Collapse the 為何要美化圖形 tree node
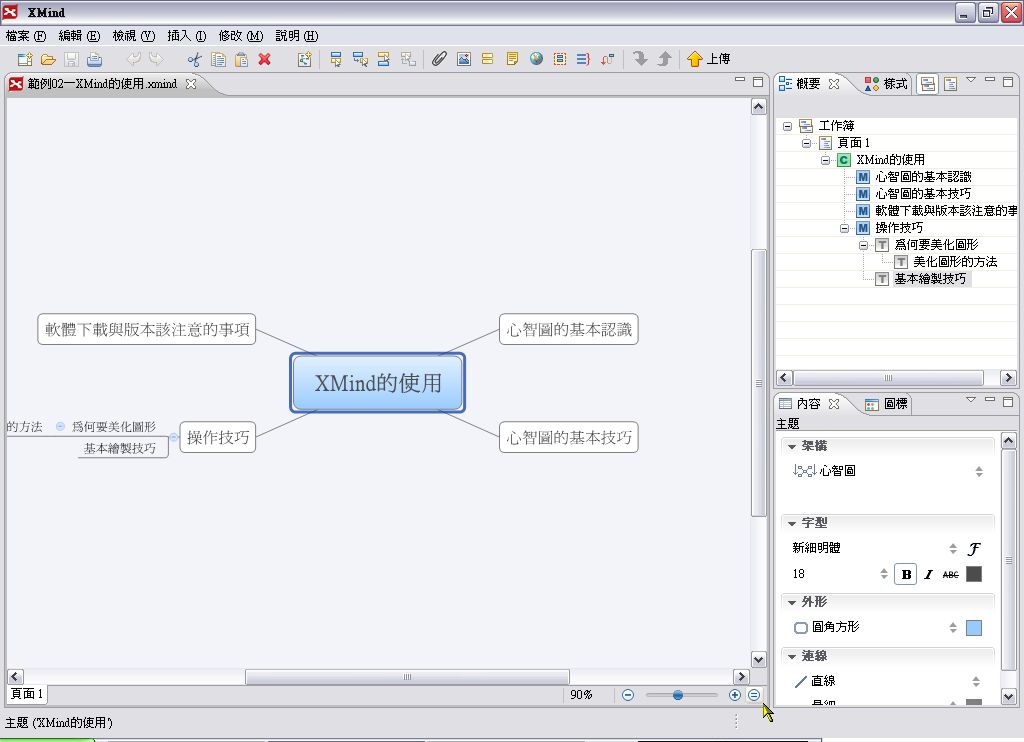Image resolution: width=1024 pixels, height=742 pixels. pyautogui.click(x=863, y=245)
